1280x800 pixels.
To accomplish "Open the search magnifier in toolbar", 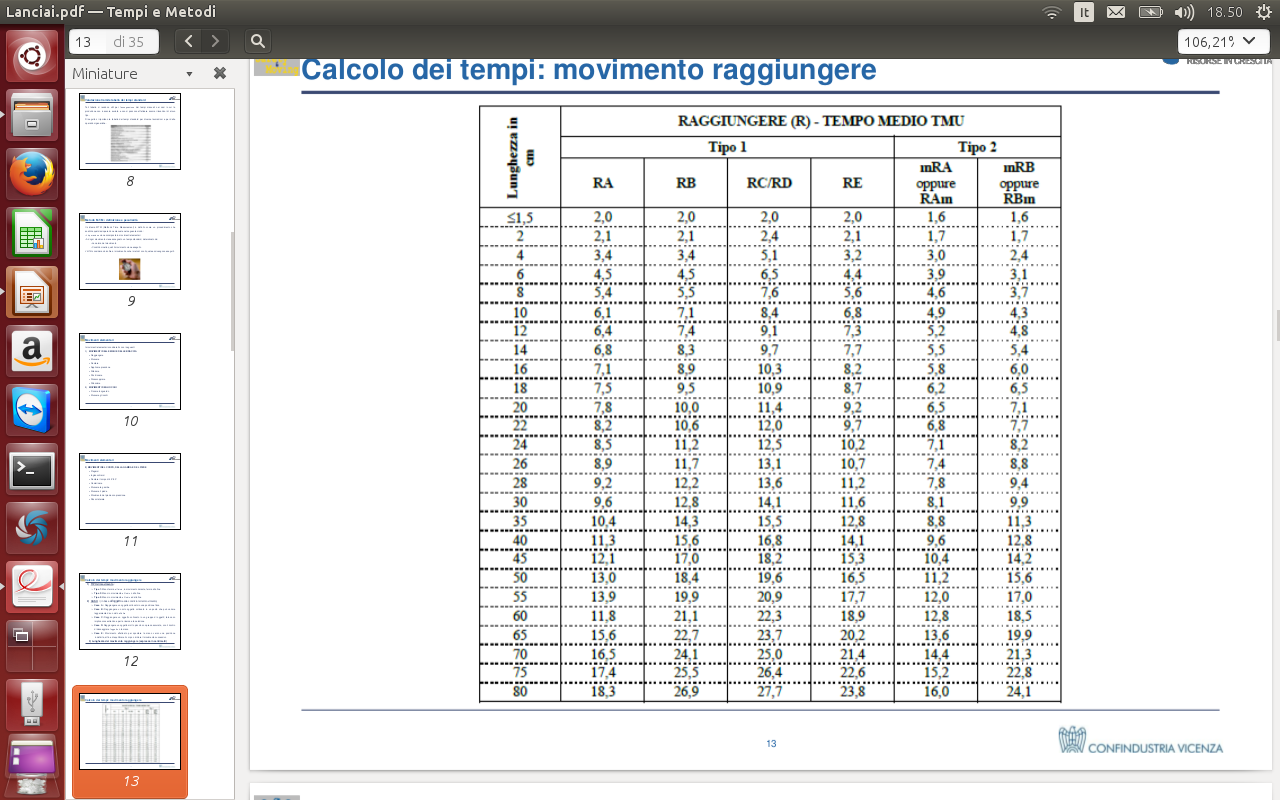I will click(258, 41).
